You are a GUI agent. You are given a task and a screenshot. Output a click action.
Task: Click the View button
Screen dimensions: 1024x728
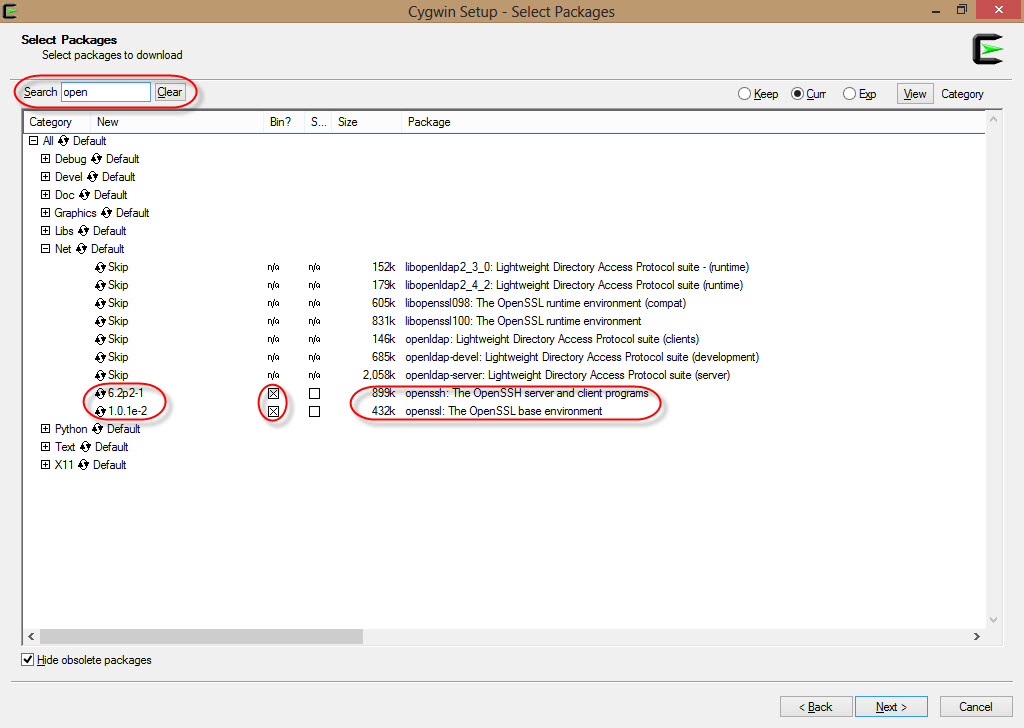915,94
